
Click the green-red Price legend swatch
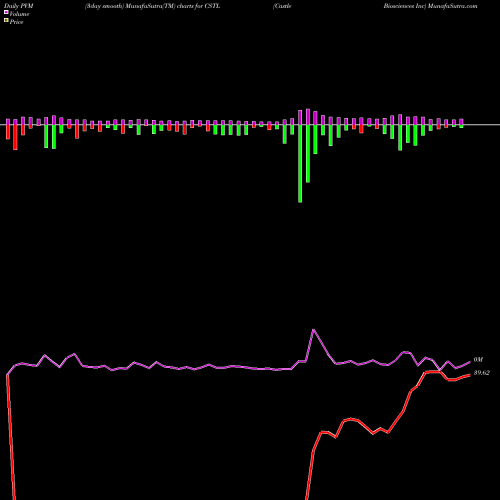click(6, 21)
